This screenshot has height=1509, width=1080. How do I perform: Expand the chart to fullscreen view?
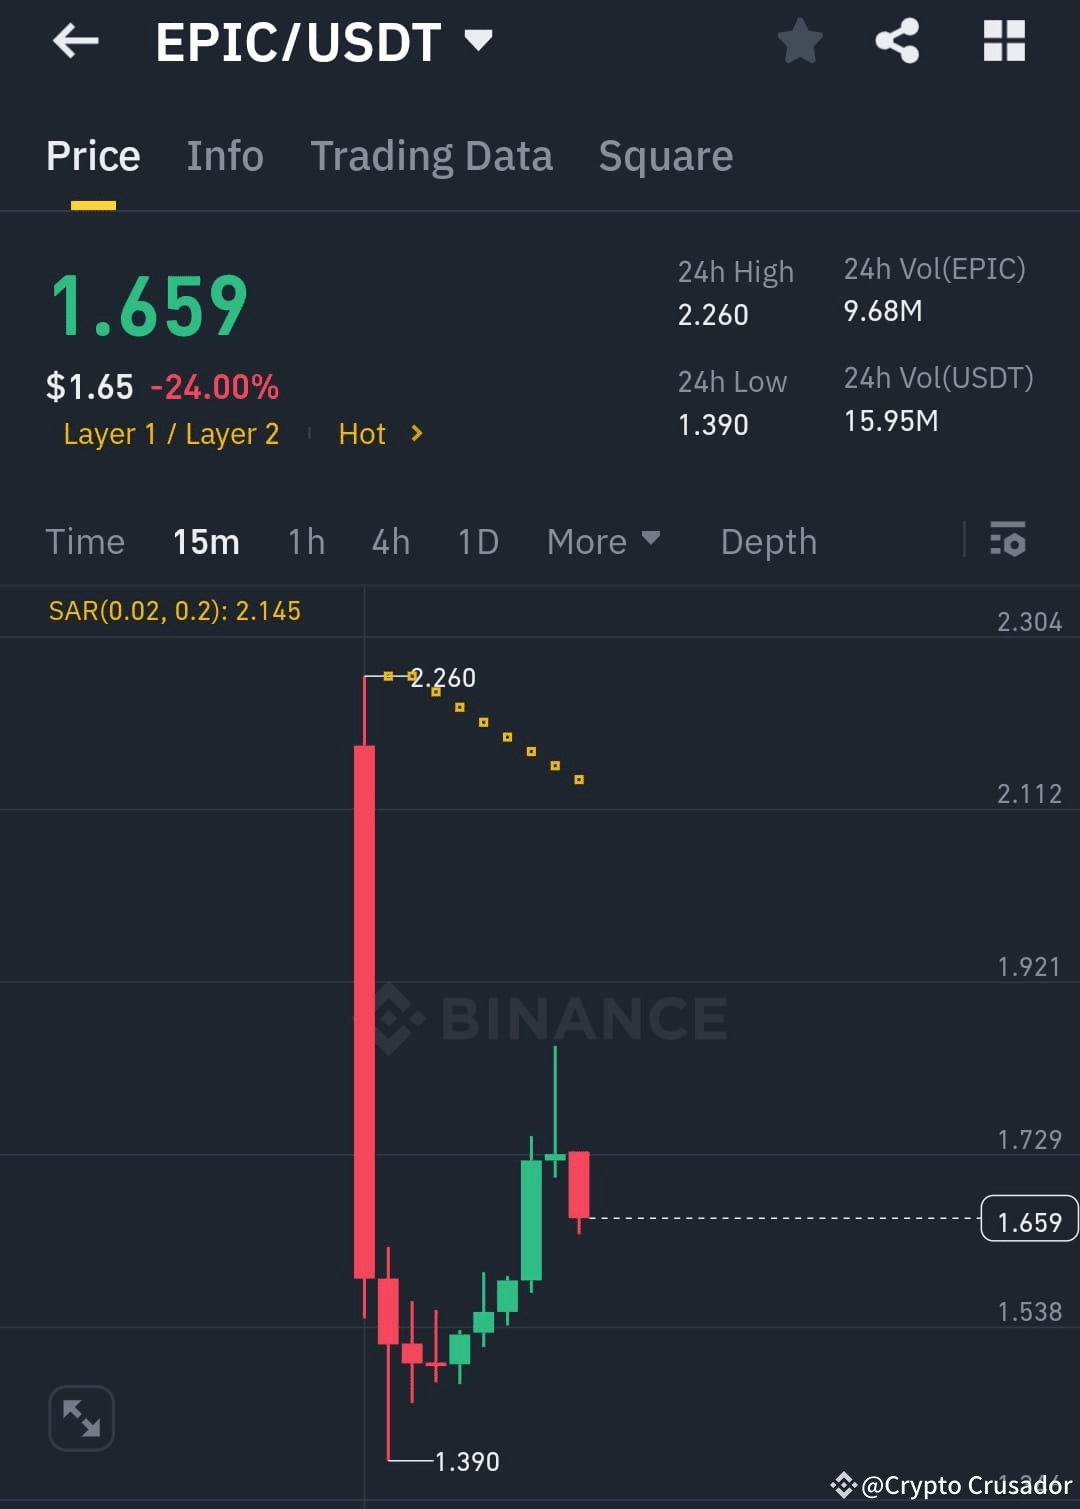tap(81, 1417)
